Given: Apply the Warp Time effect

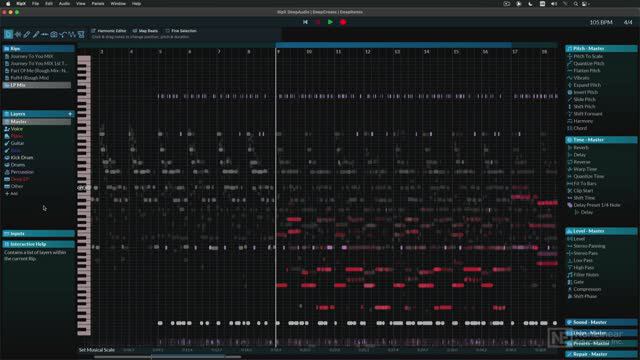Looking at the screenshot, I should (x=585, y=169).
